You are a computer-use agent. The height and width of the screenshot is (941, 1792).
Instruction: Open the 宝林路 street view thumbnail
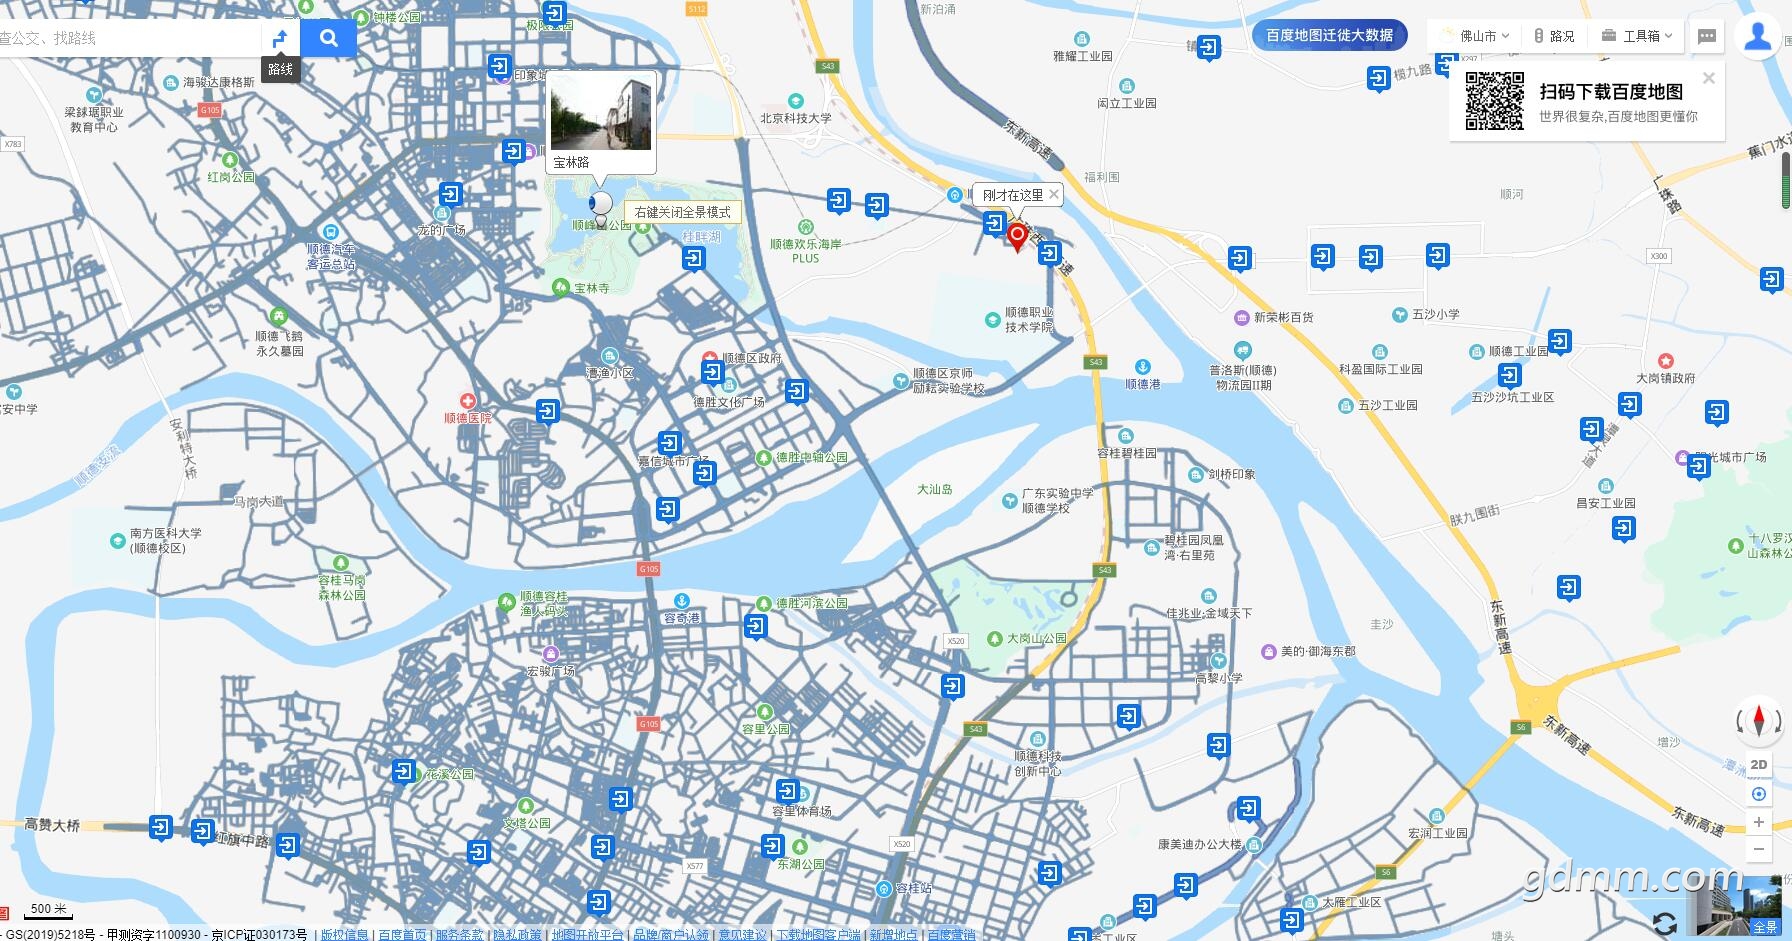tap(601, 114)
